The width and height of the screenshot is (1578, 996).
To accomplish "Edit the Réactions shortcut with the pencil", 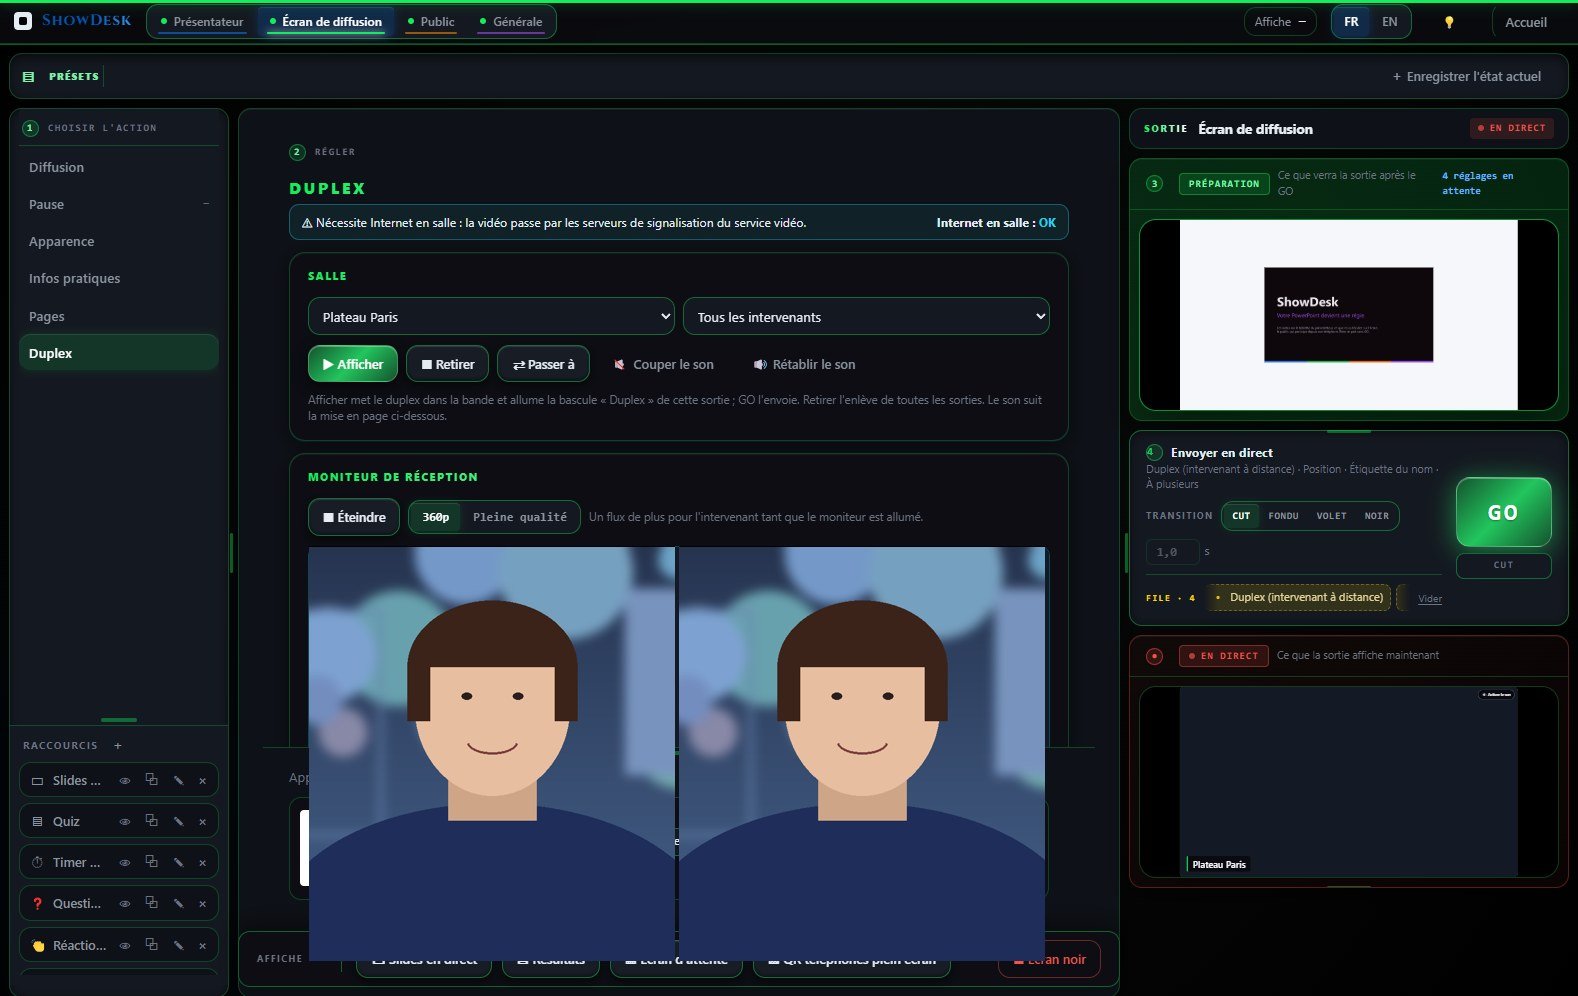I will click(x=178, y=945).
